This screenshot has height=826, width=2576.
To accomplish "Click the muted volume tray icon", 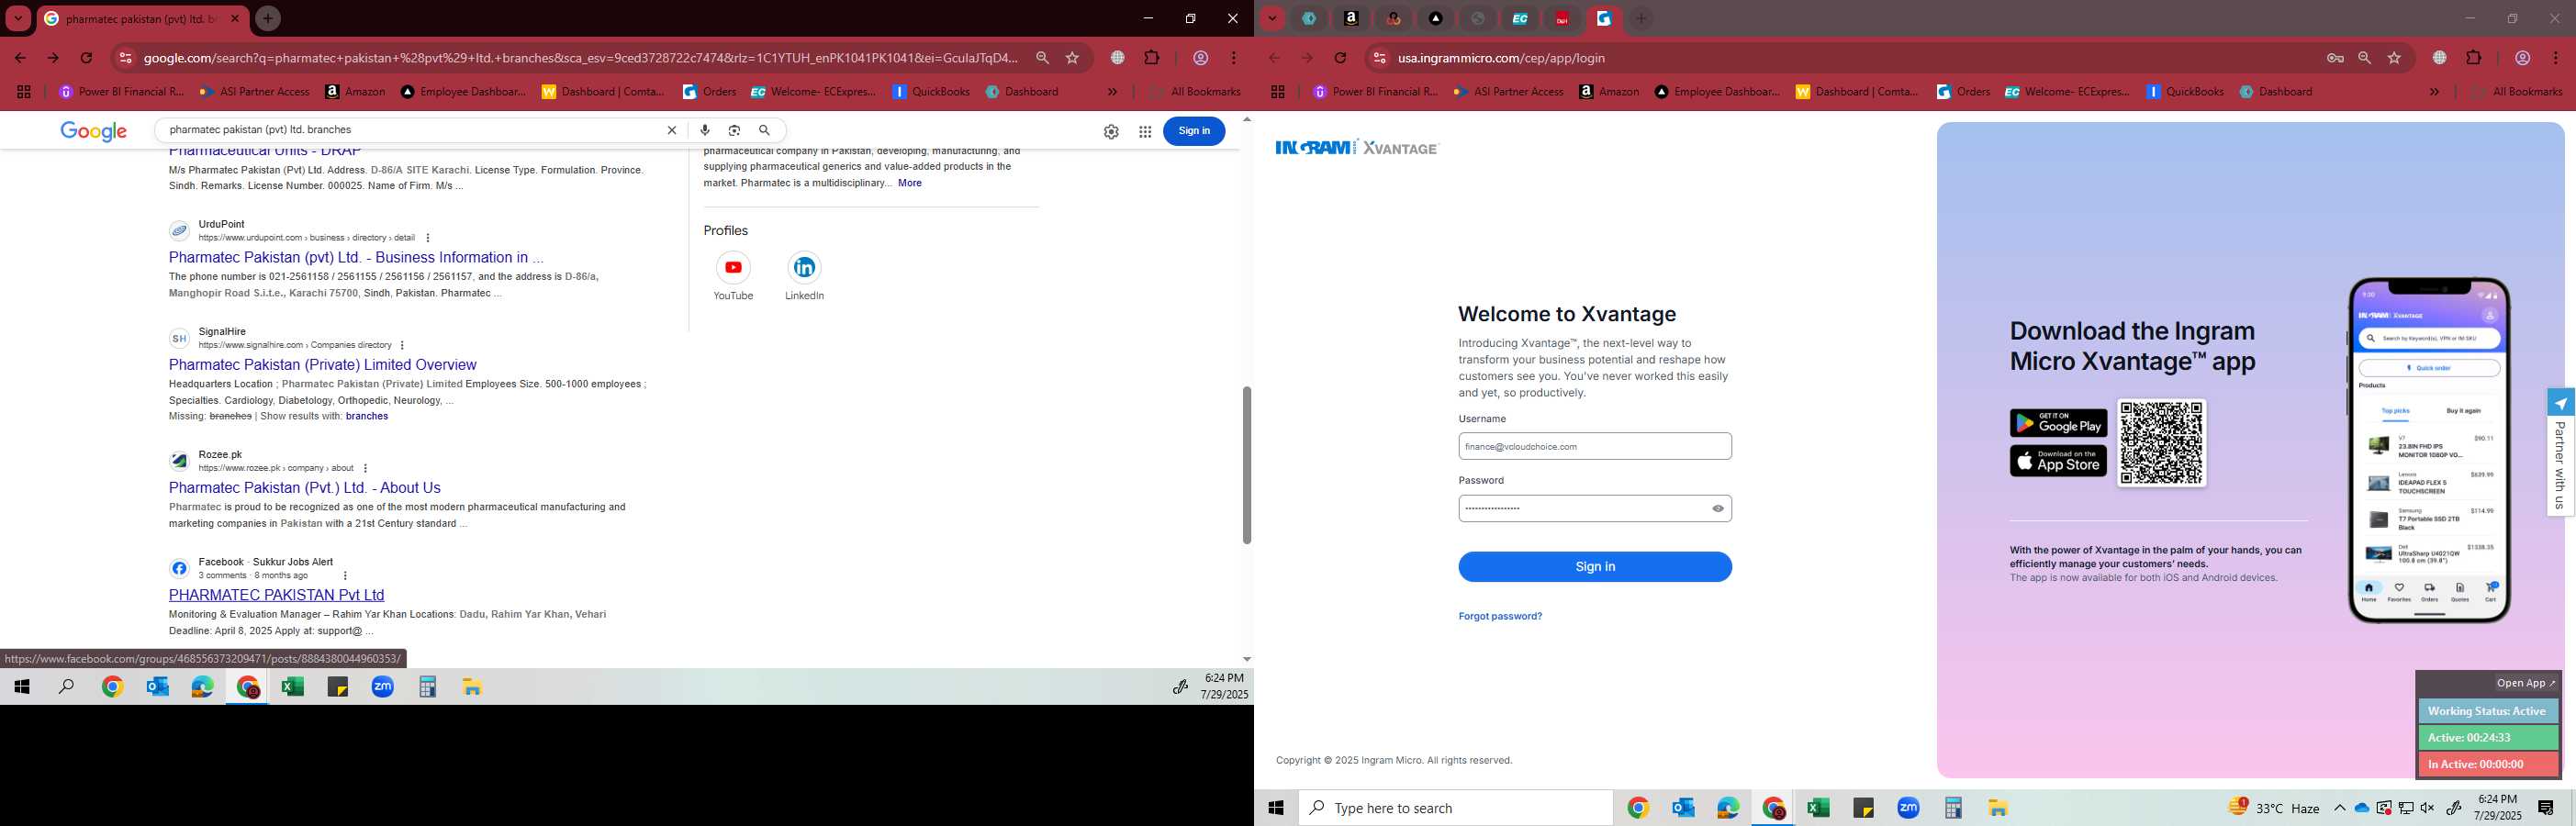I will (x=2427, y=808).
